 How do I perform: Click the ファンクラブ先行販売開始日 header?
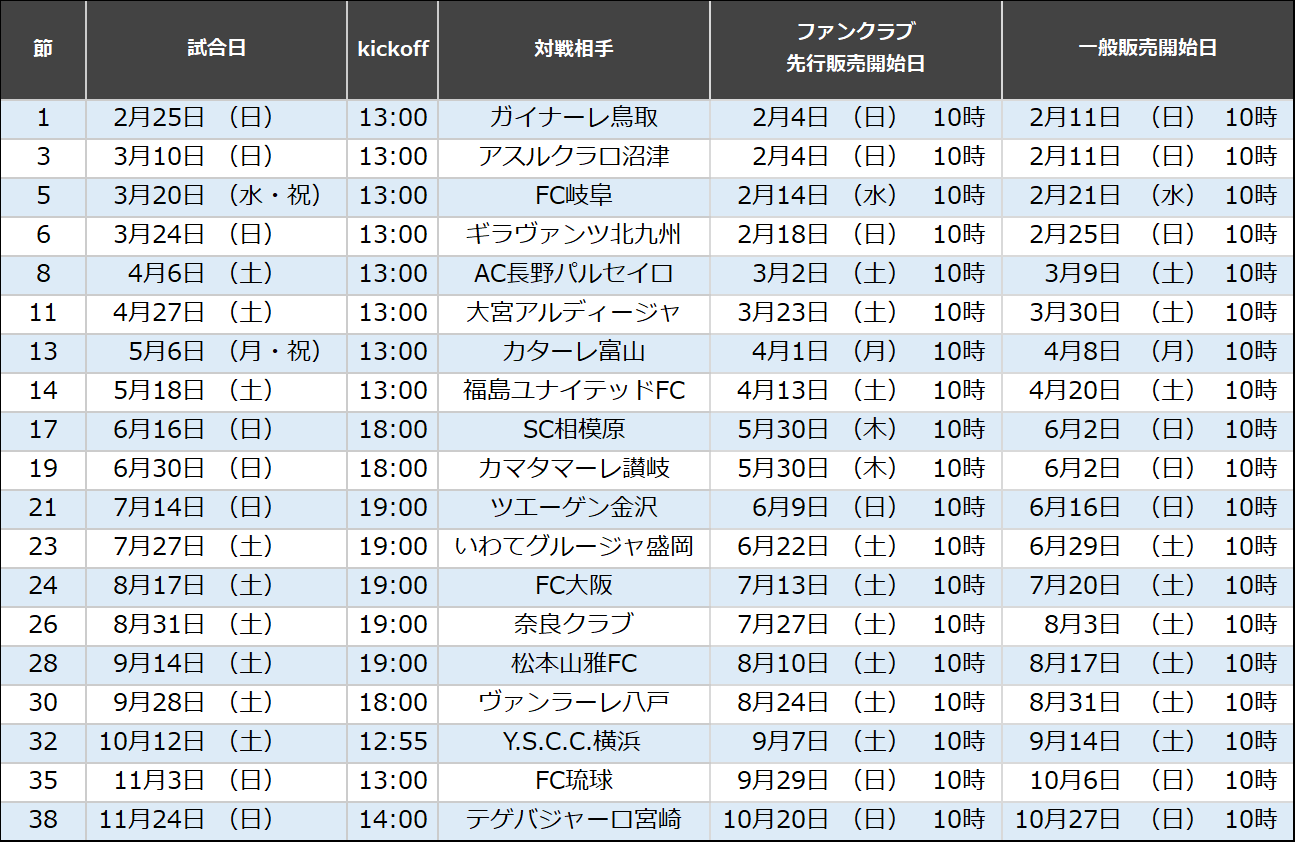(x=856, y=48)
